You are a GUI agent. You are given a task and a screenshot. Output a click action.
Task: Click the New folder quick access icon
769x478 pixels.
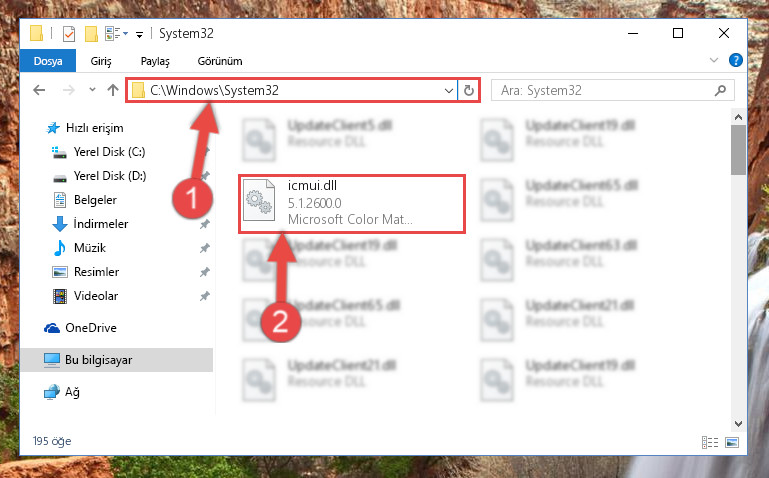tap(91, 34)
